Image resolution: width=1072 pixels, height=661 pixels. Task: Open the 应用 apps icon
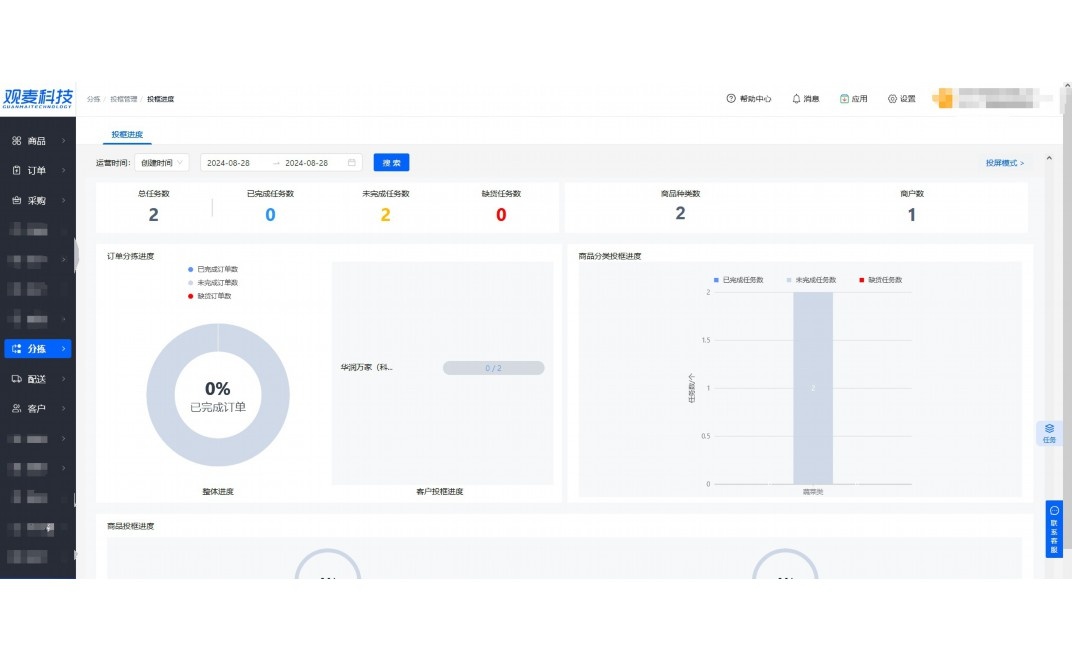coord(844,99)
